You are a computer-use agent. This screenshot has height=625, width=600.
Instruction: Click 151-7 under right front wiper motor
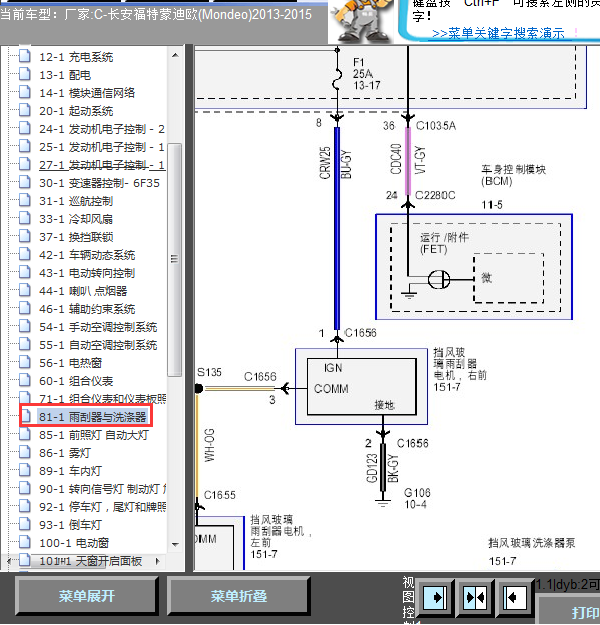click(447, 387)
